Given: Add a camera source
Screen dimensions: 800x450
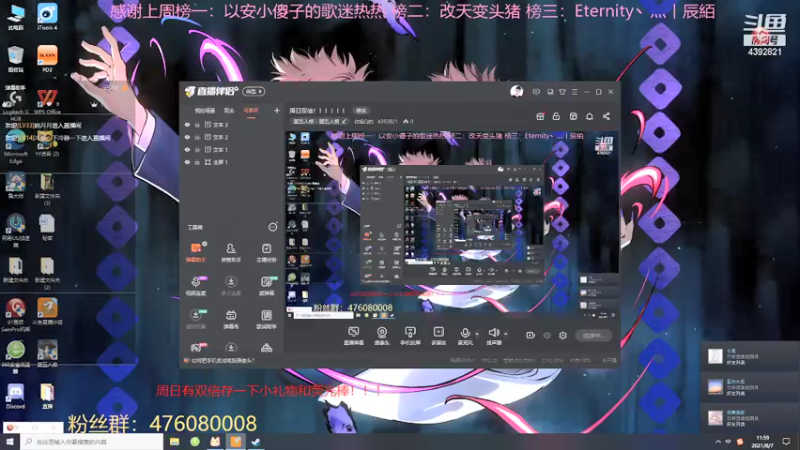Looking at the screenshot, I should [382, 336].
